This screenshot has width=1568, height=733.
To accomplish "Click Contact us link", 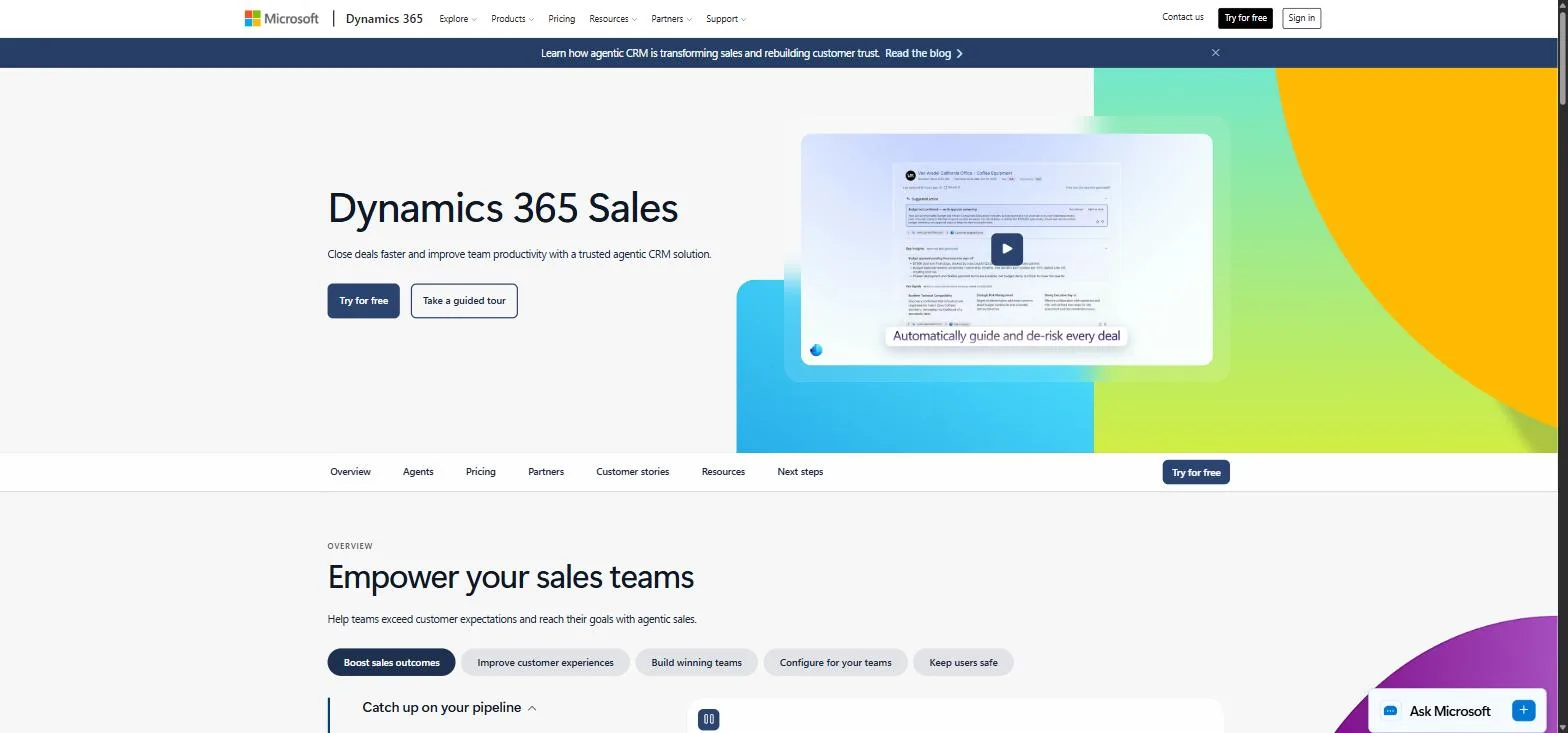I will click(x=1183, y=17).
